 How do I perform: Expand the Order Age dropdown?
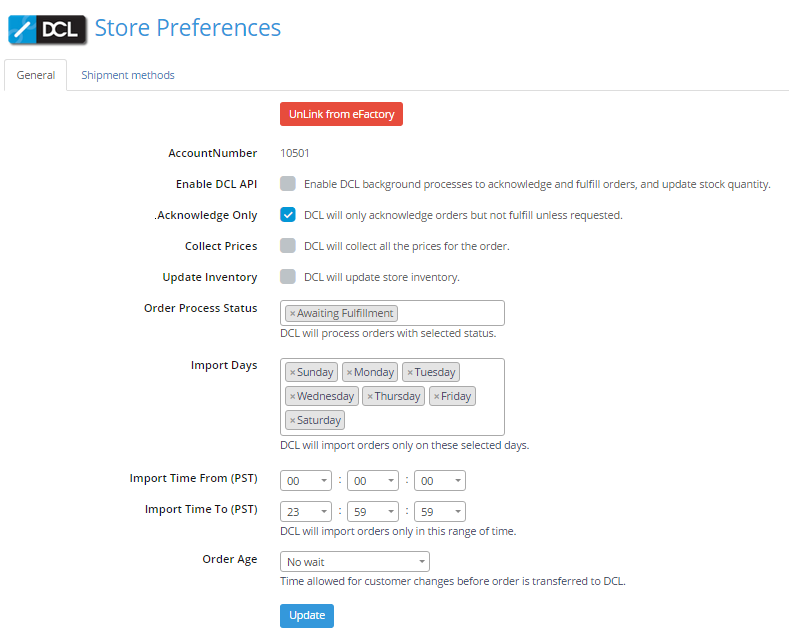click(355, 562)
